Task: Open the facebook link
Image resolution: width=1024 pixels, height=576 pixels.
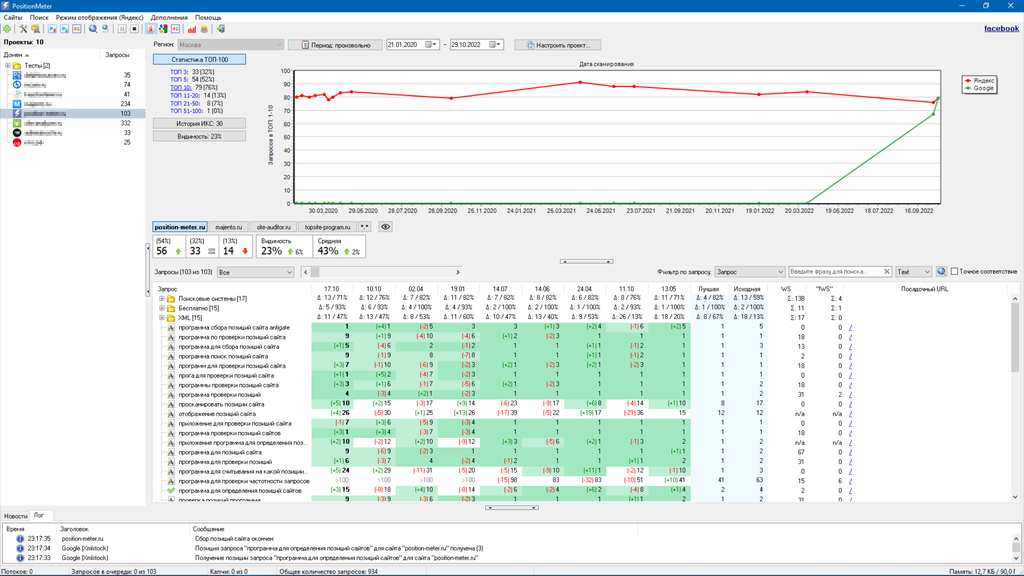Action: click(1001, 28)
